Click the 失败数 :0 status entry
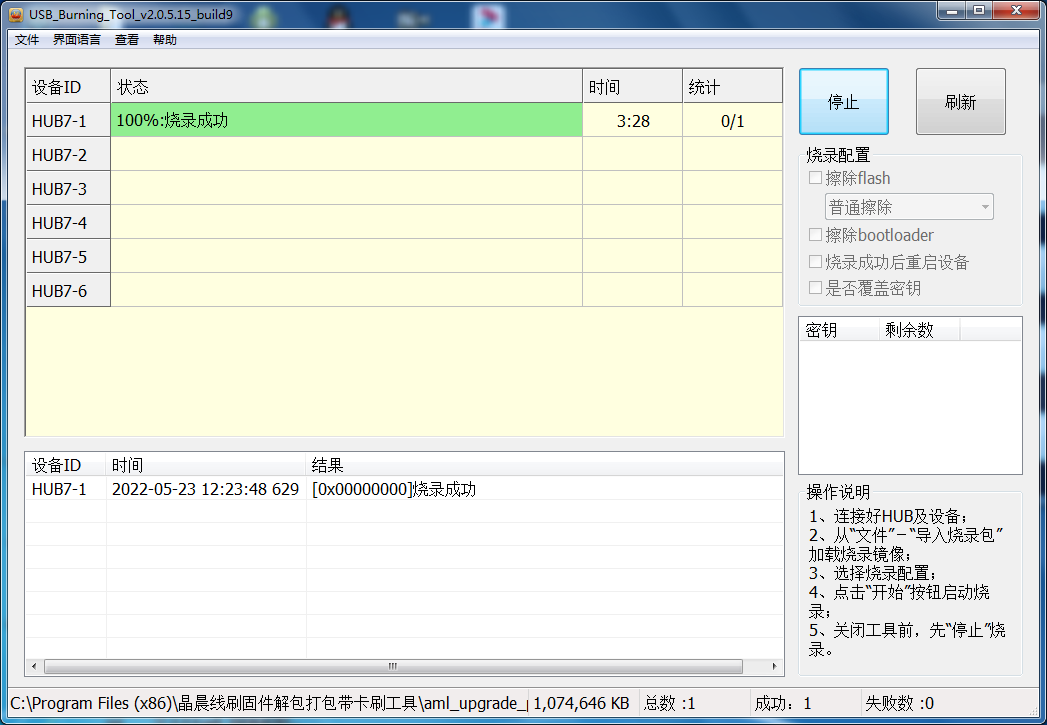The width and height of the screenshot is (1047, 725). 899,703
